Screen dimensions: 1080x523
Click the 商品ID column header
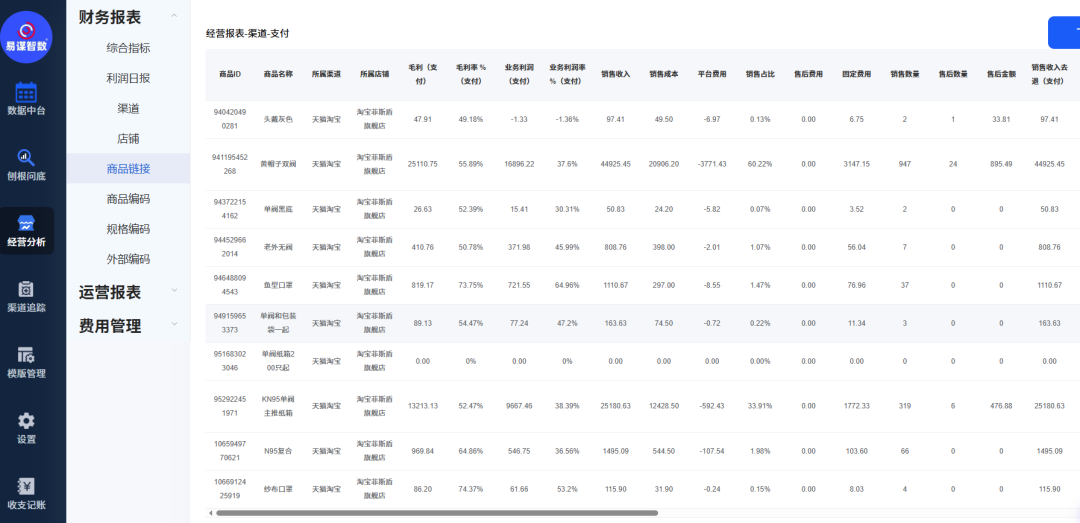pos(229,74)
